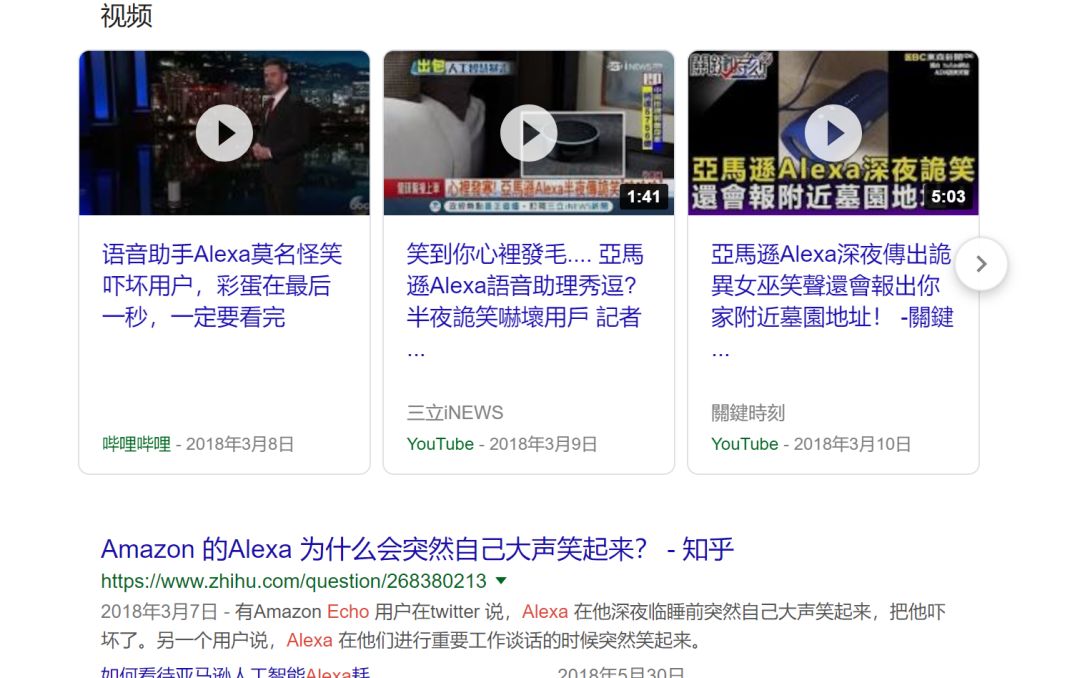The image size is (1080, 678).
Task: Open title 亞馬遜Alexa深夜傳出詭異女巫笑聲
Action: point(832,301)
